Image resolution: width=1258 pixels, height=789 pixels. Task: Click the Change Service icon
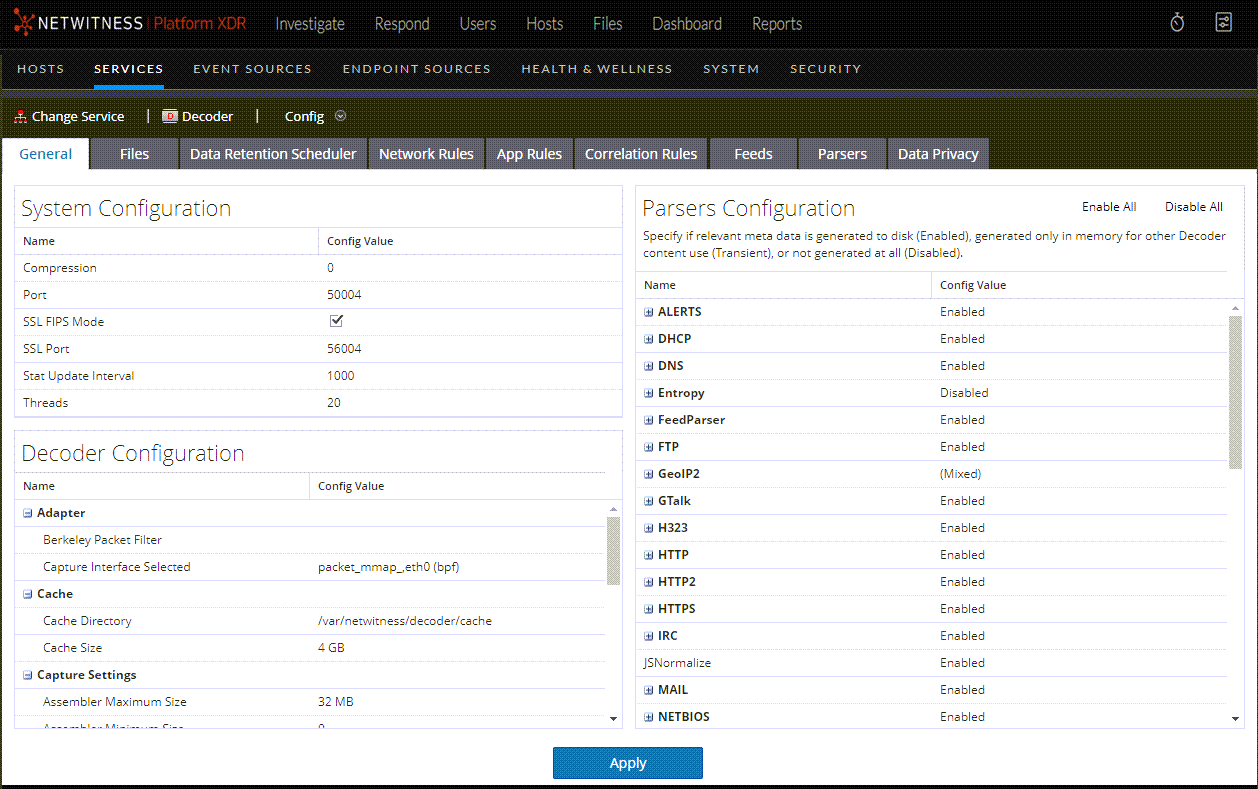20,116
